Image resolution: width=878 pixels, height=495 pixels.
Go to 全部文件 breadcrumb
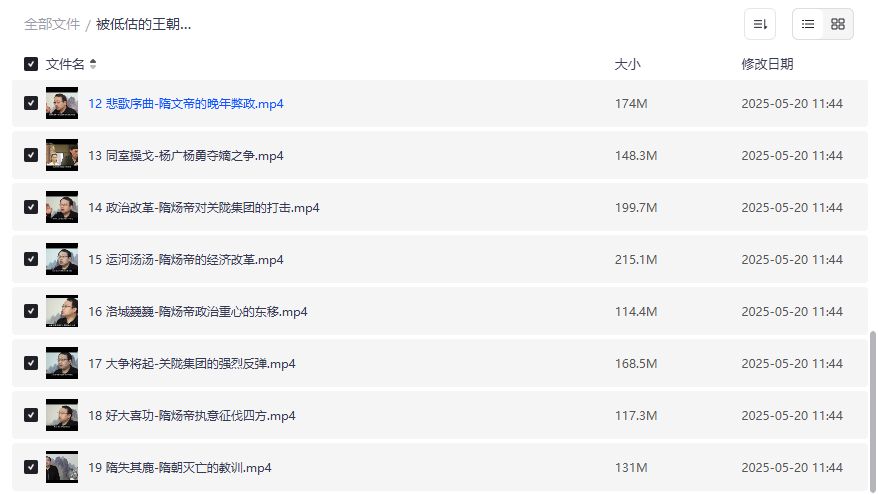(52, 25)
